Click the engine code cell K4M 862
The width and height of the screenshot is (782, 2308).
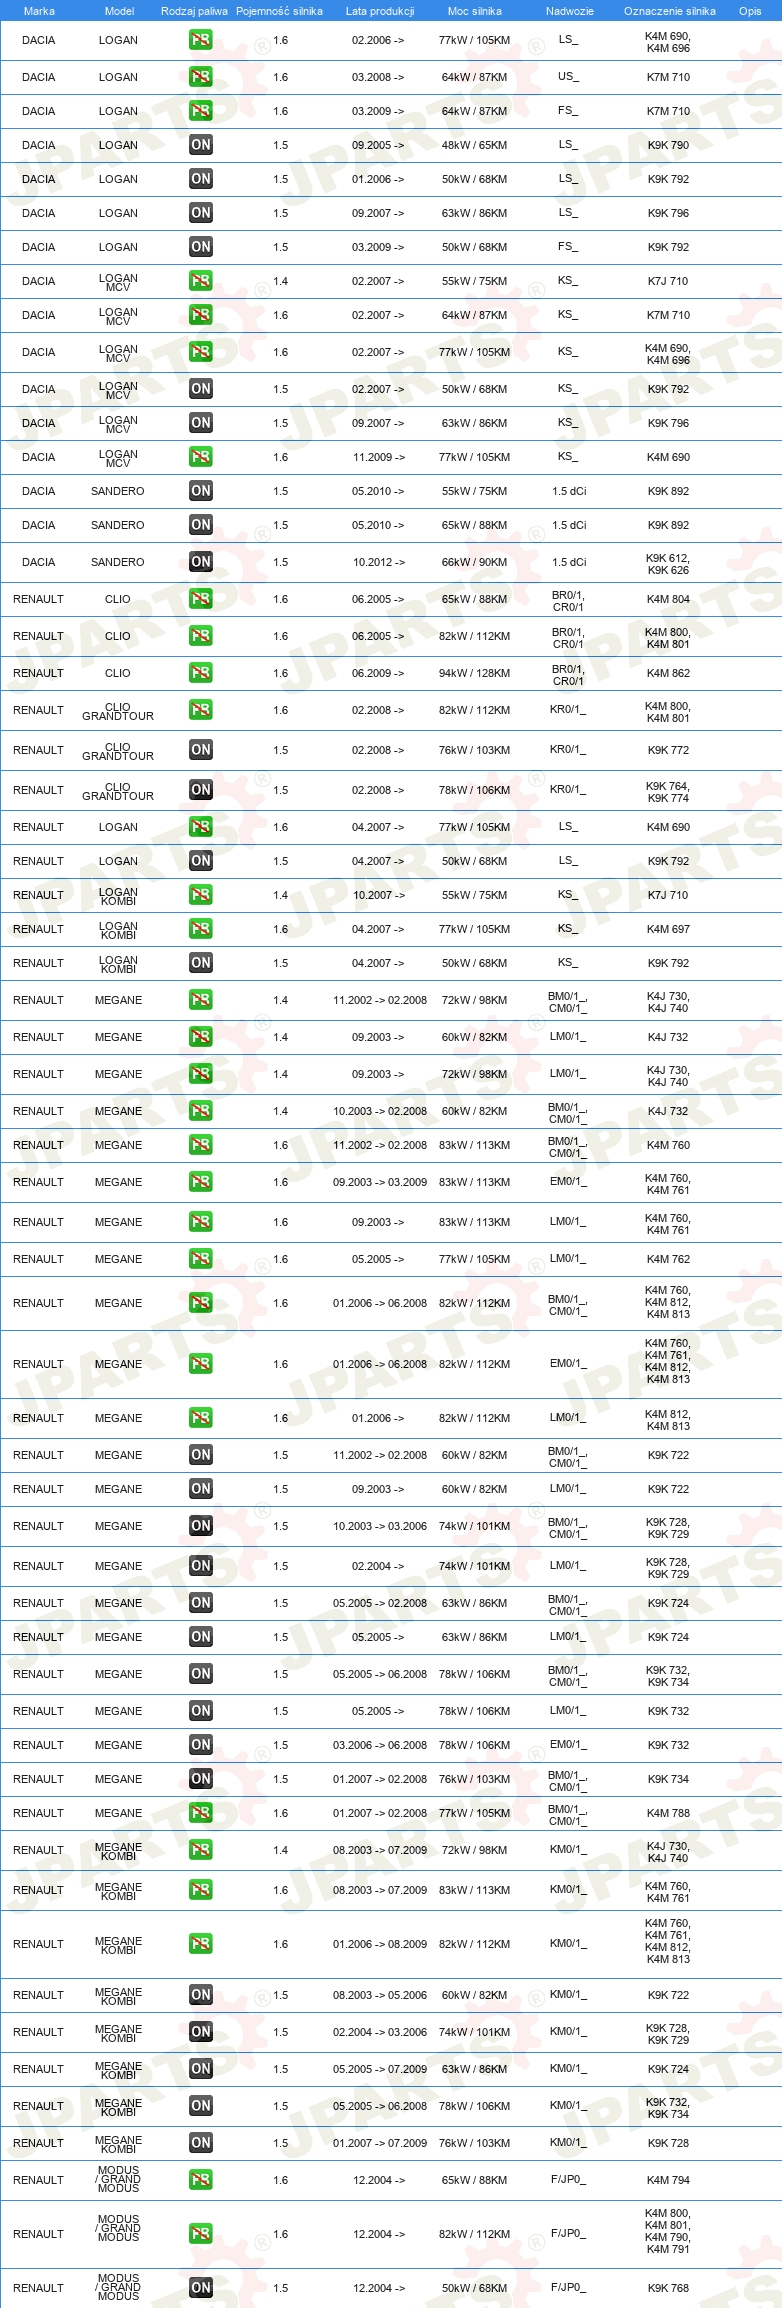pyautogui.click(x=668, y=673)
